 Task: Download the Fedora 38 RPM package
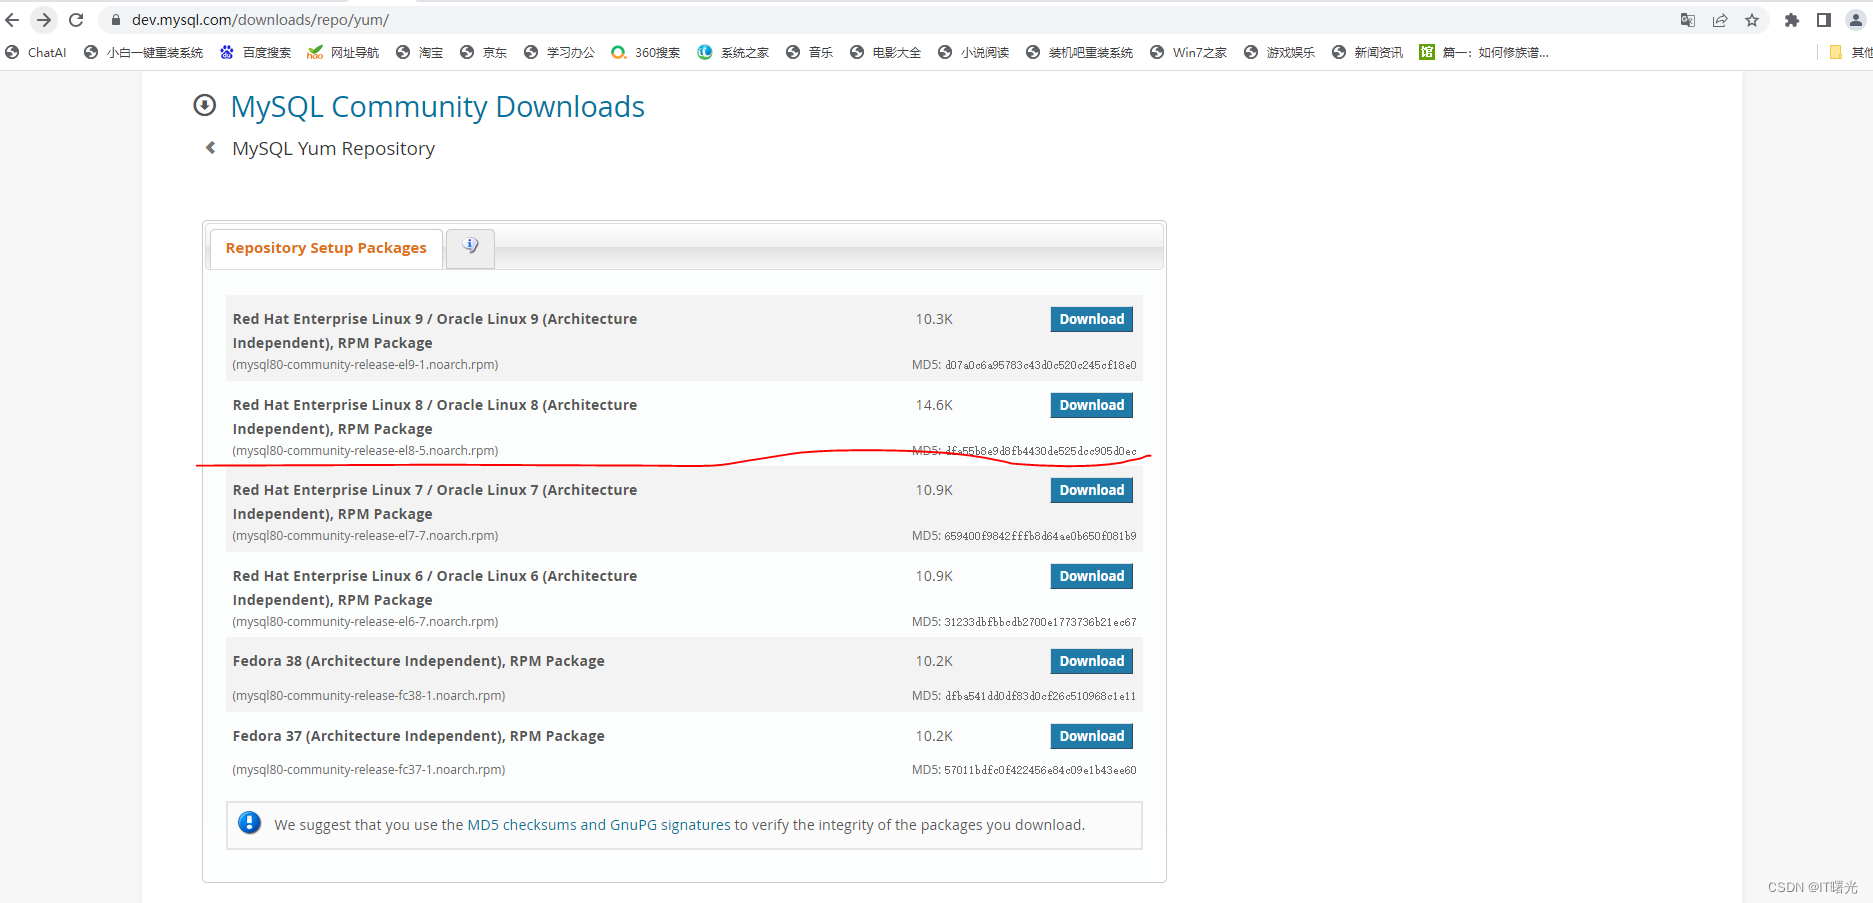pyautogui.click(x=1092, y=661)
